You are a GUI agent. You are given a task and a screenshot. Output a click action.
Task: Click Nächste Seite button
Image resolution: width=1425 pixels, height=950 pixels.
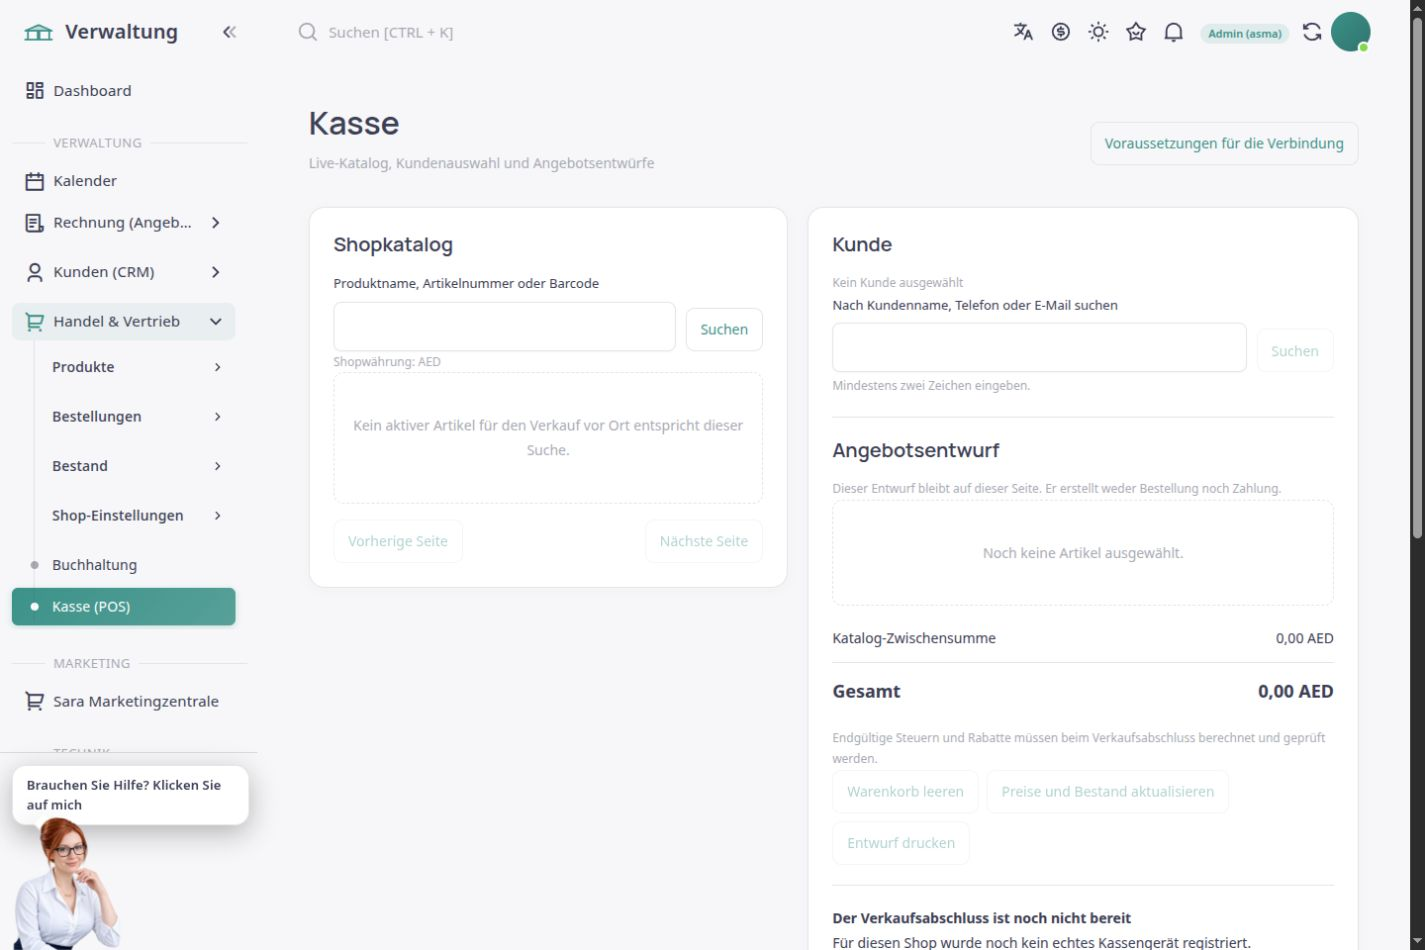(704, 541)
